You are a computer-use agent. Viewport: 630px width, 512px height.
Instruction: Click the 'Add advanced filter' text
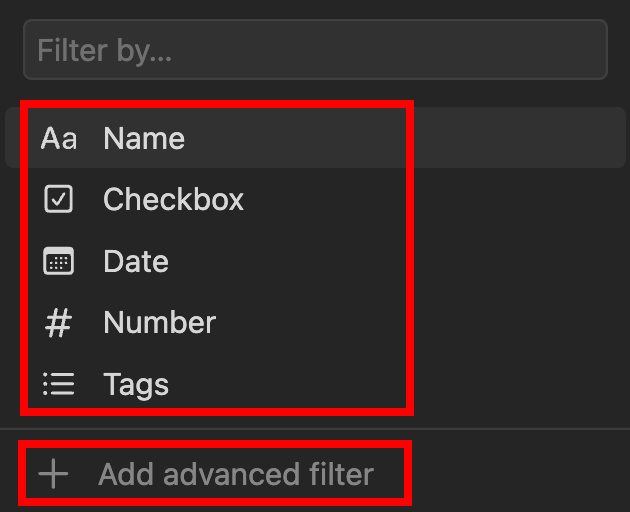tap(235, 474)
